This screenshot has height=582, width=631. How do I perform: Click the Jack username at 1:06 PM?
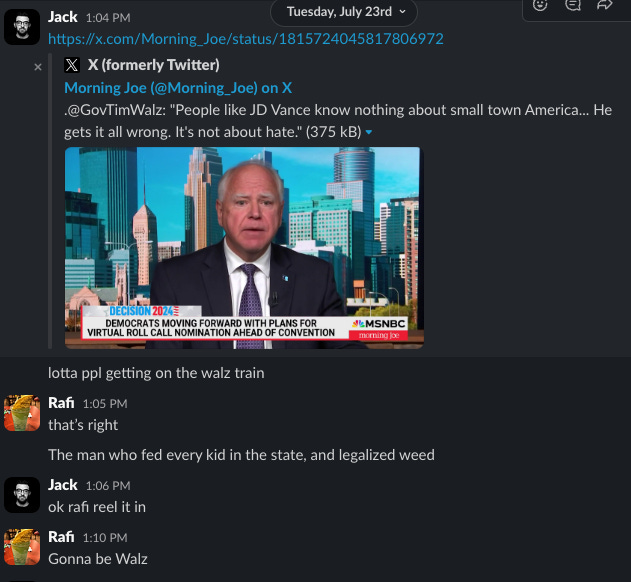coord(62,485)
